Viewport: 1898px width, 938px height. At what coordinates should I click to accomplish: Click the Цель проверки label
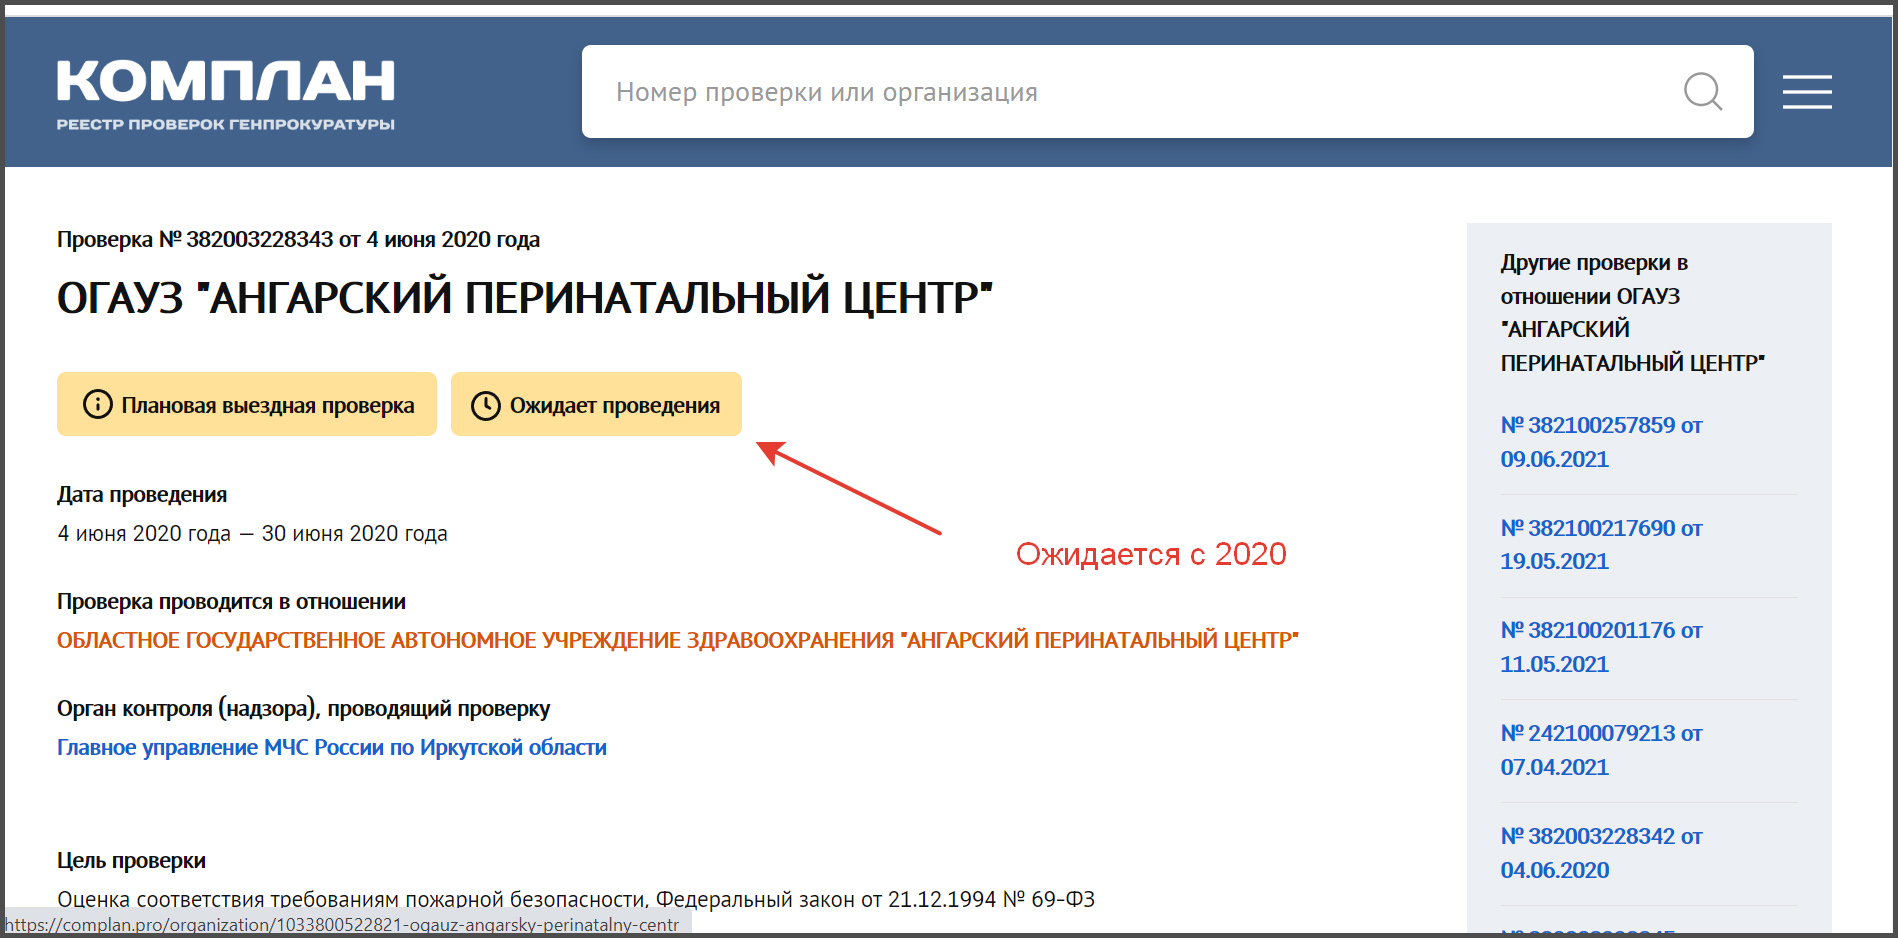[x=131, y=860]
